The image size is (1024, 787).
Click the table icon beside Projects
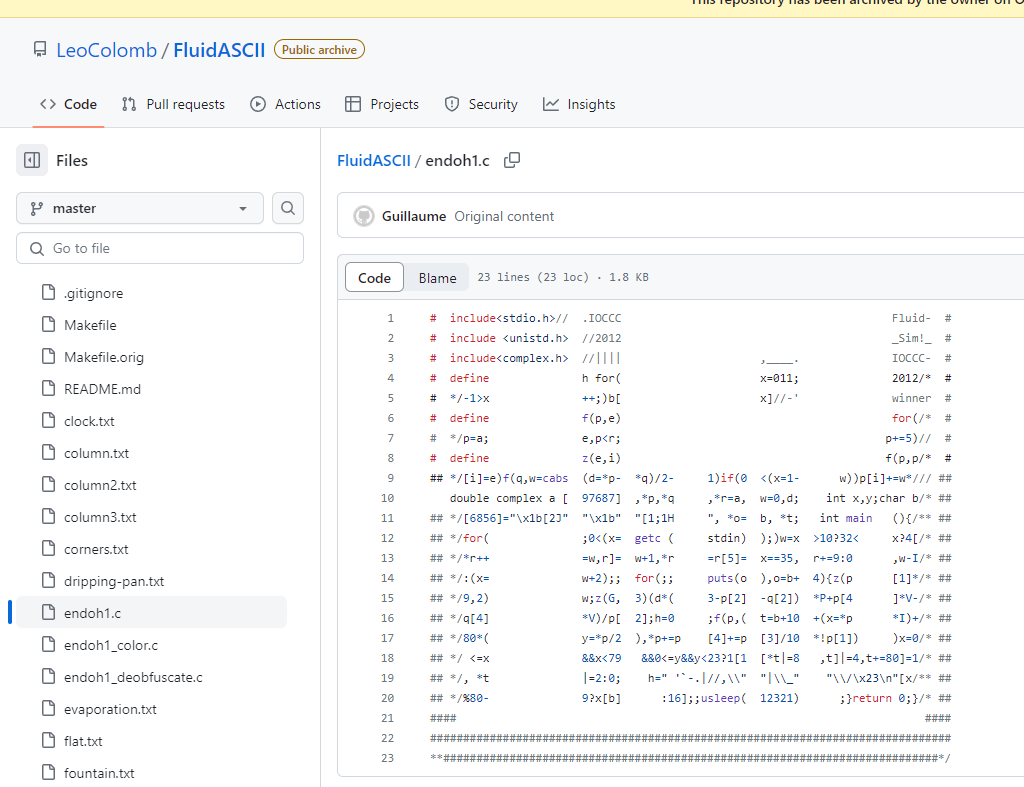[353, 104]
